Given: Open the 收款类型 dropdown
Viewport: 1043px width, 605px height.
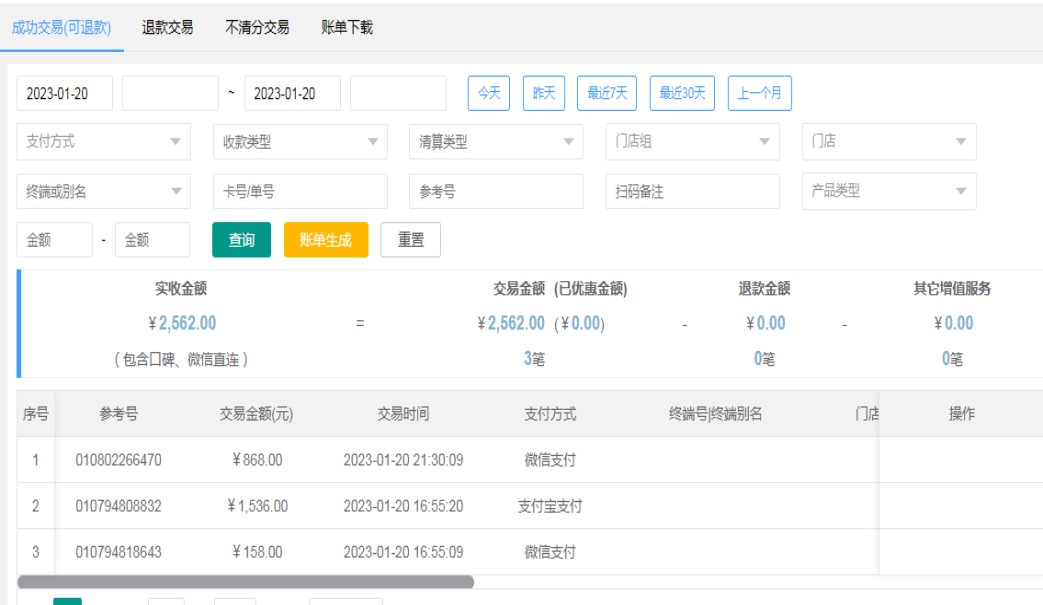Looking at the screenshot, I should [x=299, y=142].
